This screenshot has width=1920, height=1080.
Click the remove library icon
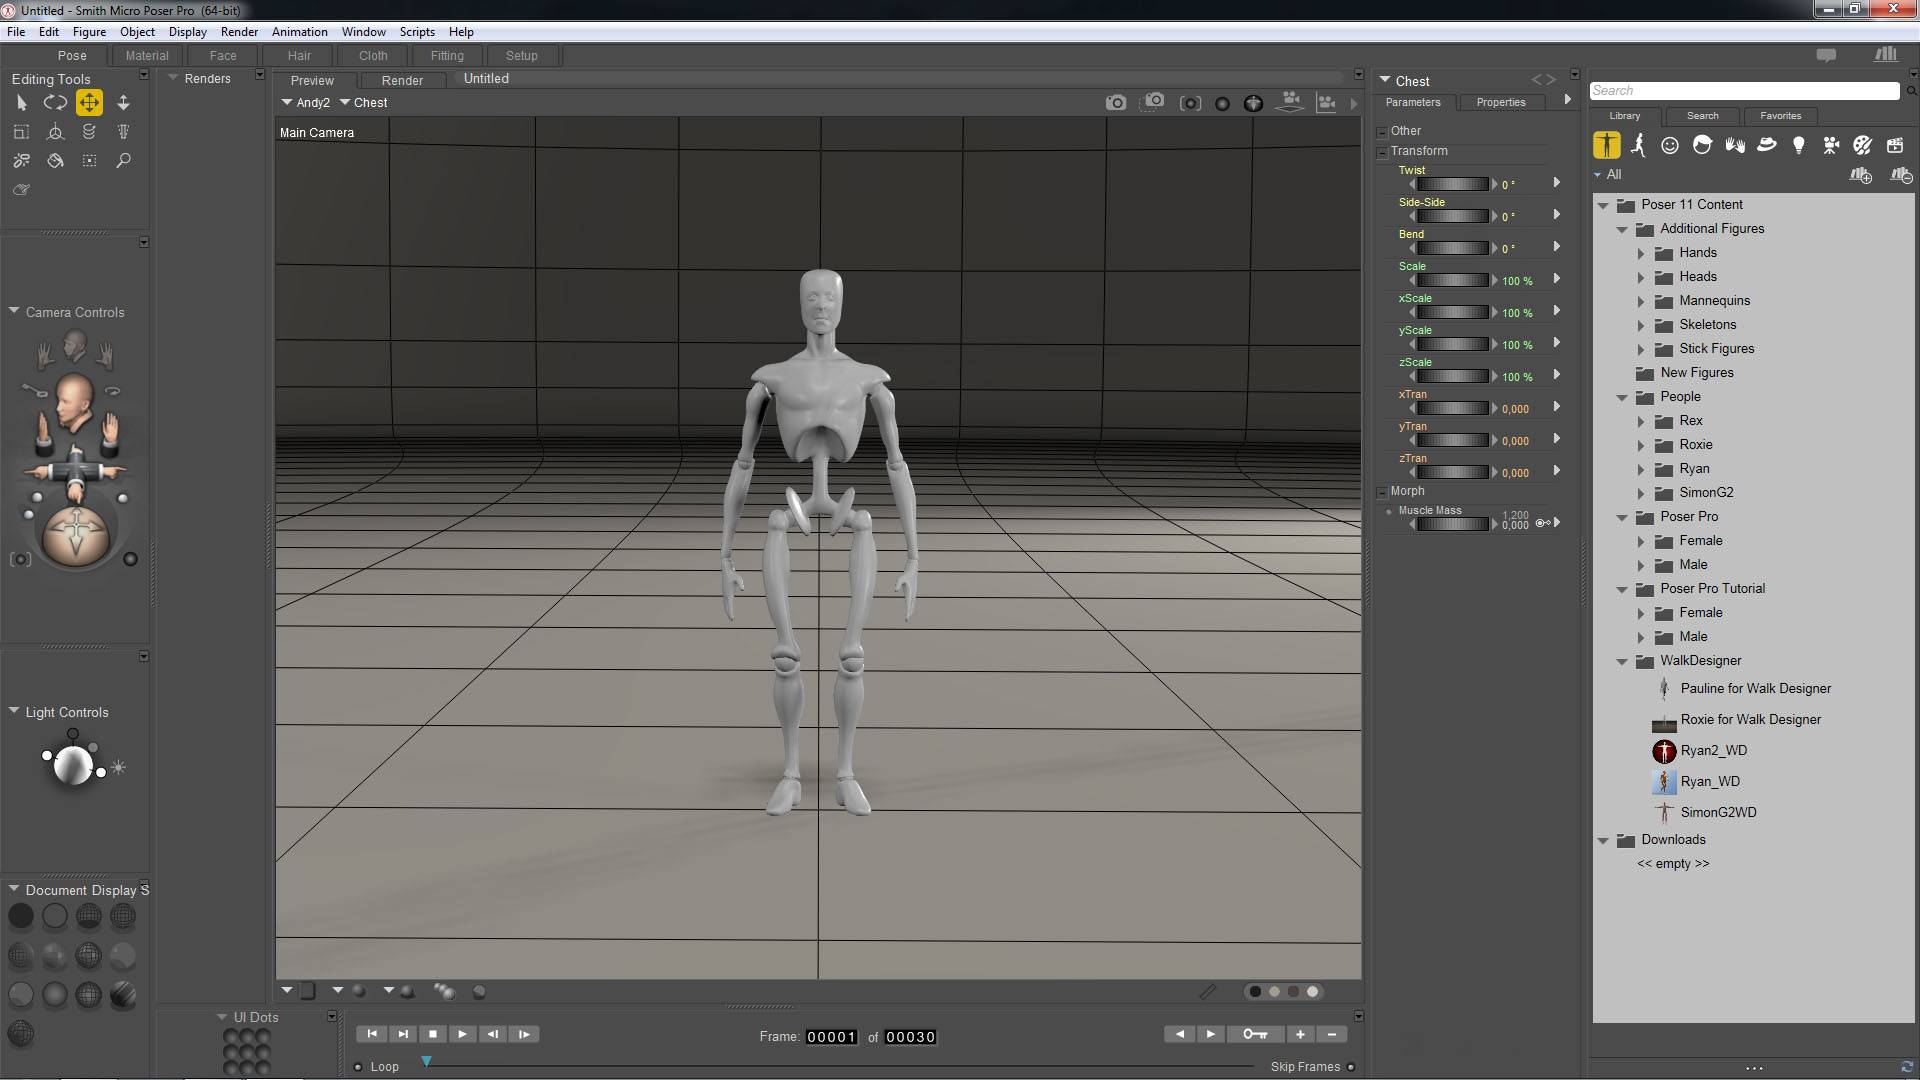[x=1901, y=175]
